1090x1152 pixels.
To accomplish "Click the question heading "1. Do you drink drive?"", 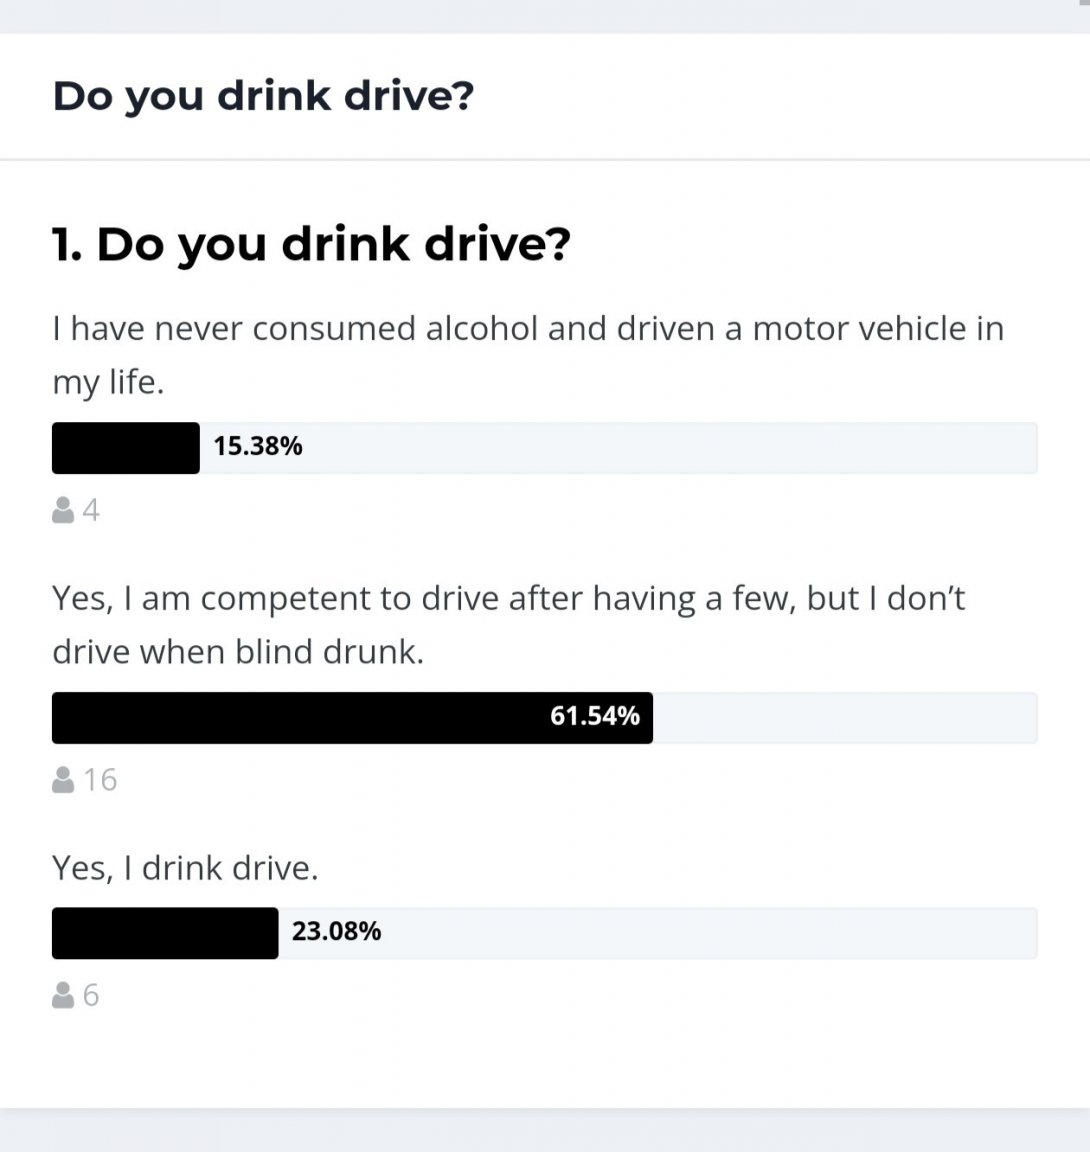I will click(x=311, y=245).
